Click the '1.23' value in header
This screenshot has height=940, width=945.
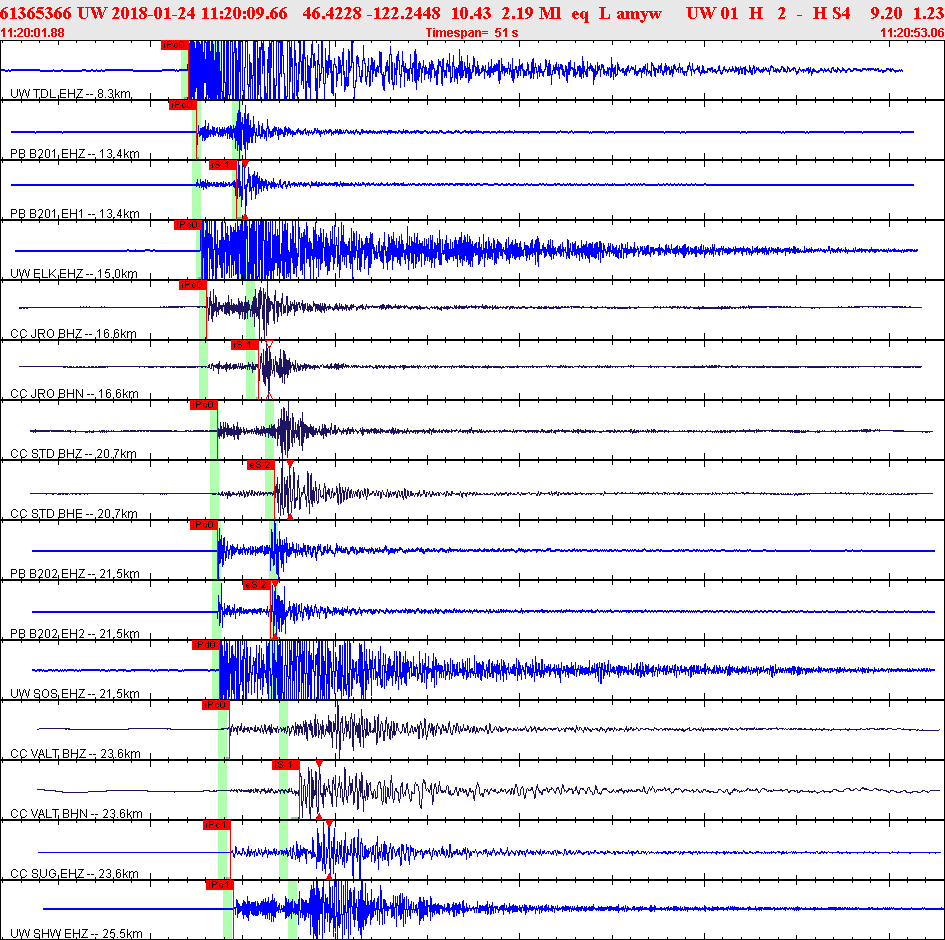929,13
